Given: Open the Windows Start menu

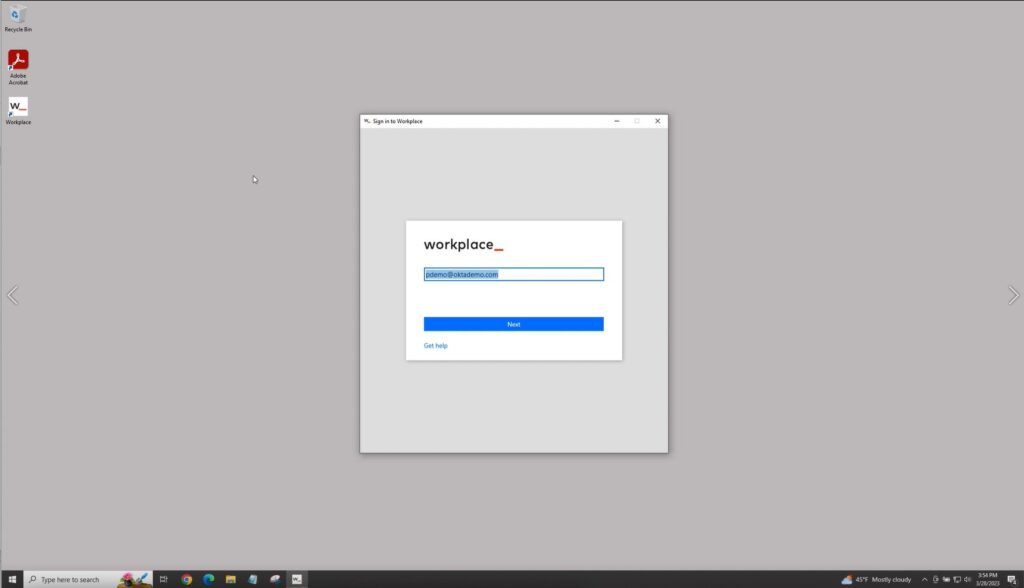Looking at the screenshot, I should [x=12, y=579].
